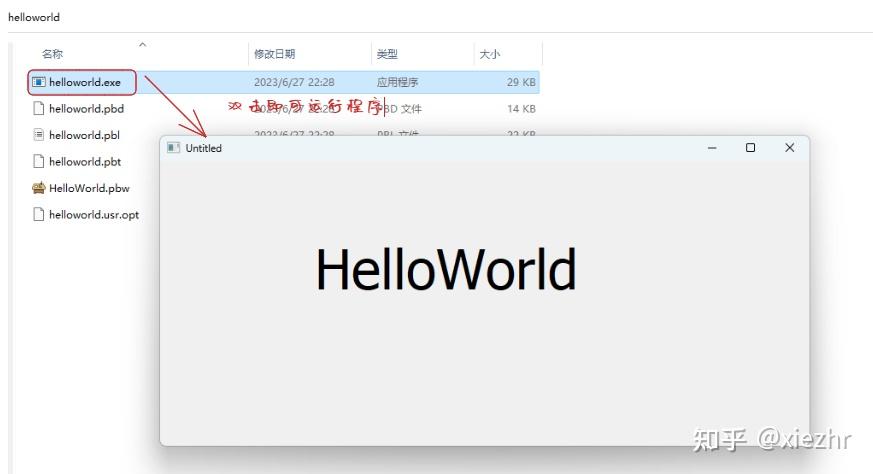The image size is (873, 474).
Task: Select the helloworld.usr.opt file name
Action: point(94,215)
